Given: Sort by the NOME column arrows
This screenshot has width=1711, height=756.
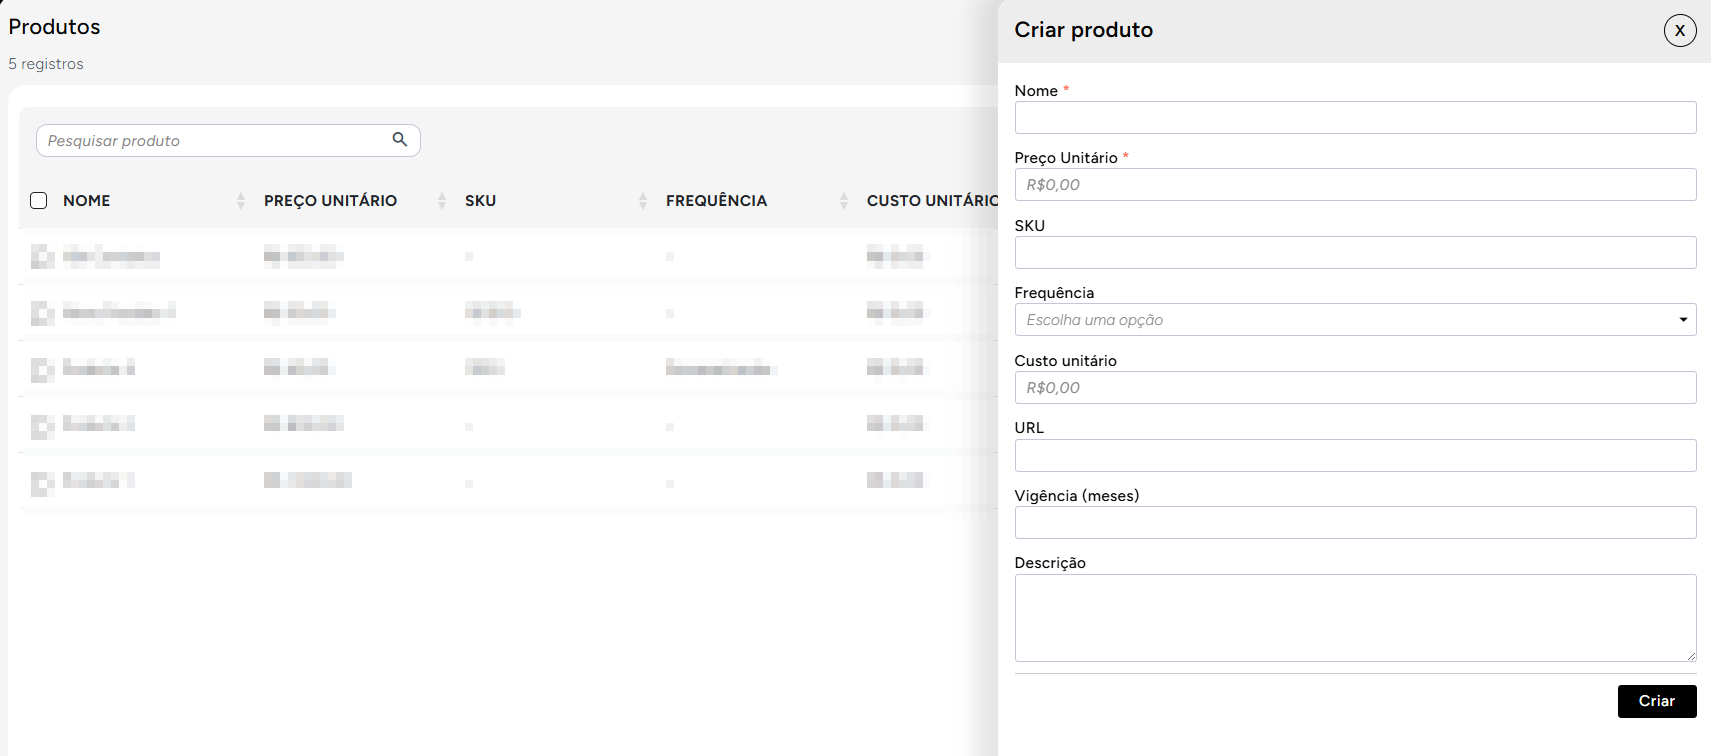Looking at the screenshot, I should point(240,201).
